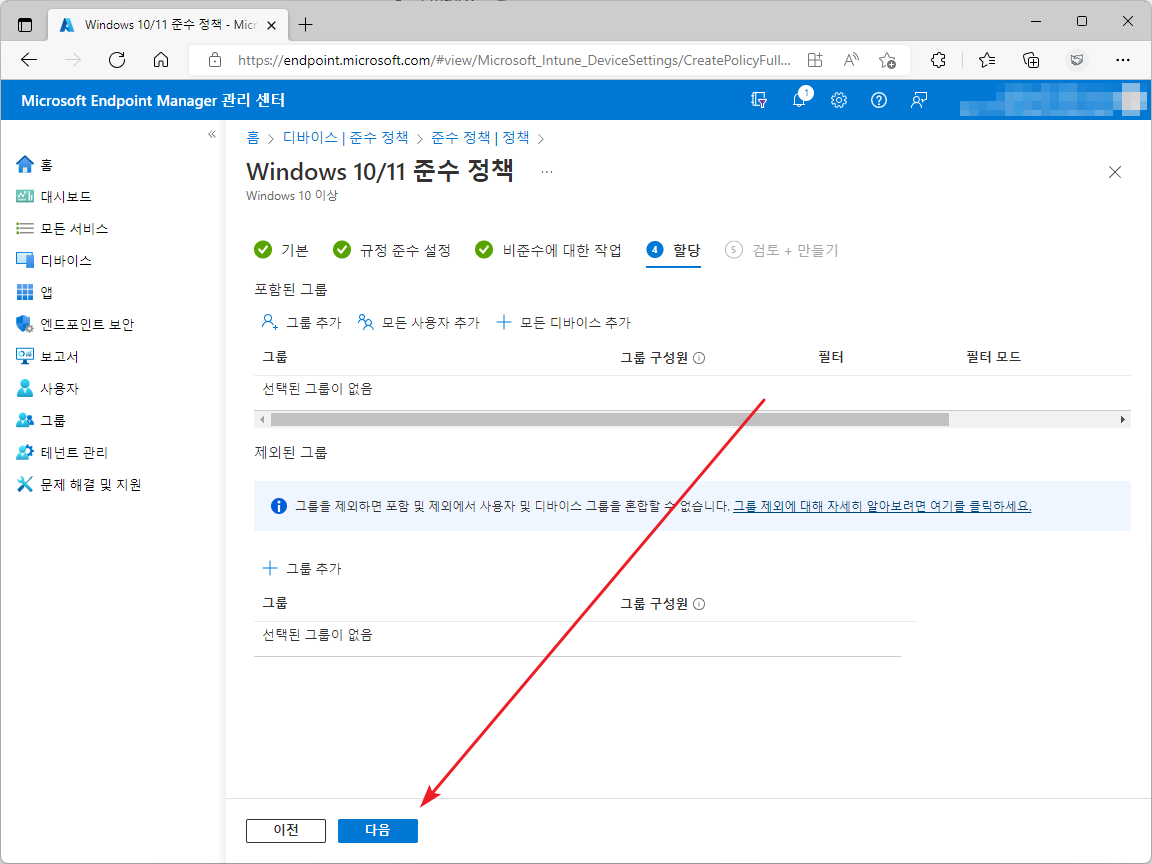The width and height of the screenshot is (1152, 864).
Task: Click info icon beside included 그룹 구성원
Action: point(699,358)
